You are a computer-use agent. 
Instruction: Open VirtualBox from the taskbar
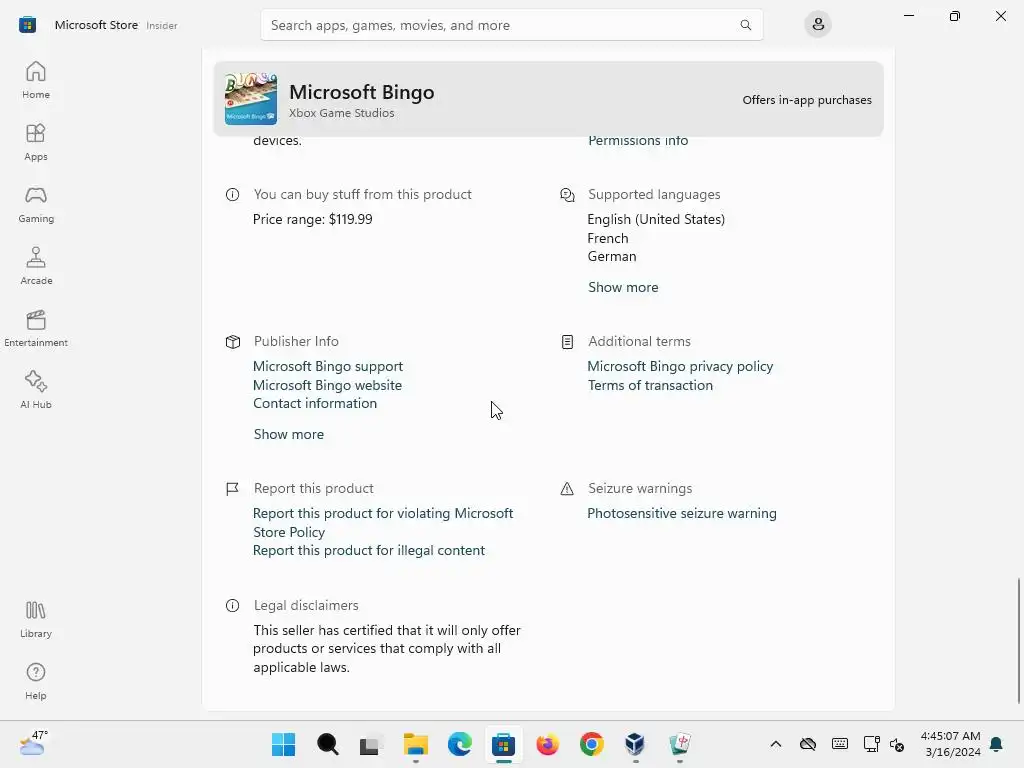click(x=635, y=744)
